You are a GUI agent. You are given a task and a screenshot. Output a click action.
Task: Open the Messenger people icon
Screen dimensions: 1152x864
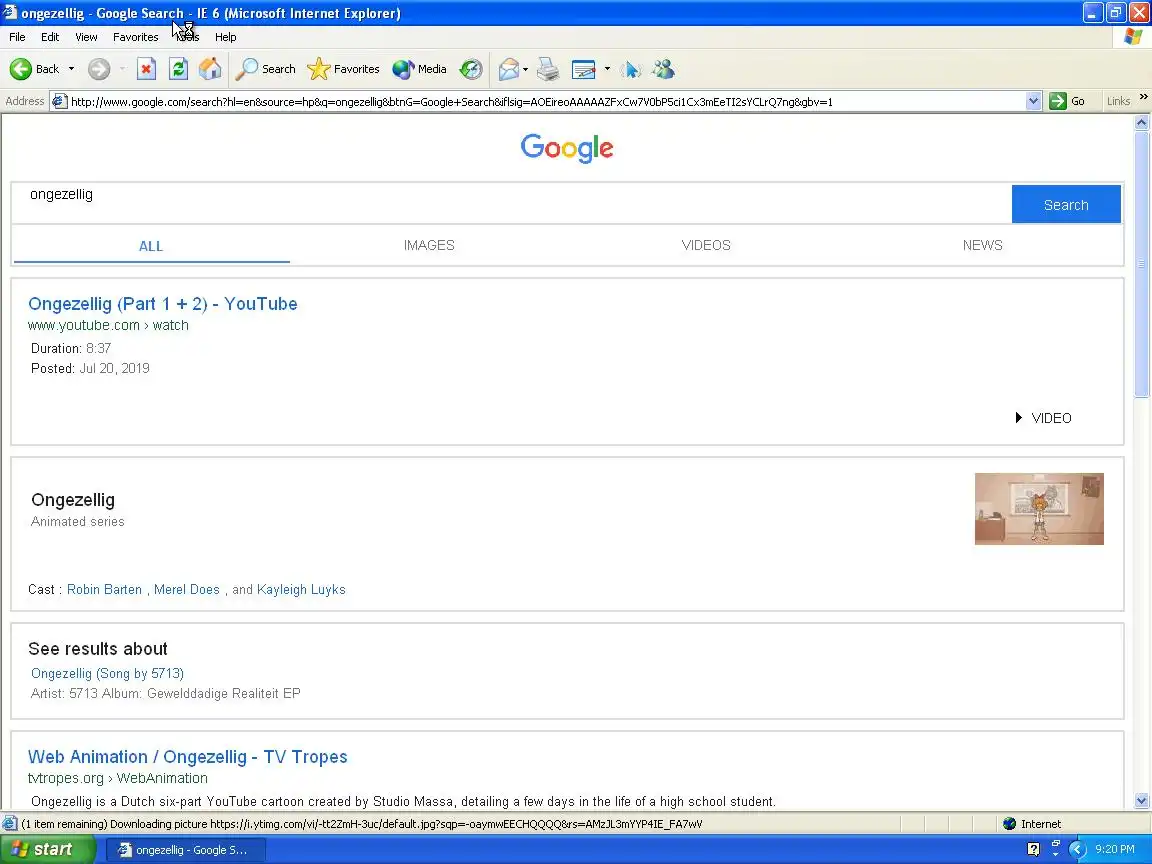click(663, 69)
